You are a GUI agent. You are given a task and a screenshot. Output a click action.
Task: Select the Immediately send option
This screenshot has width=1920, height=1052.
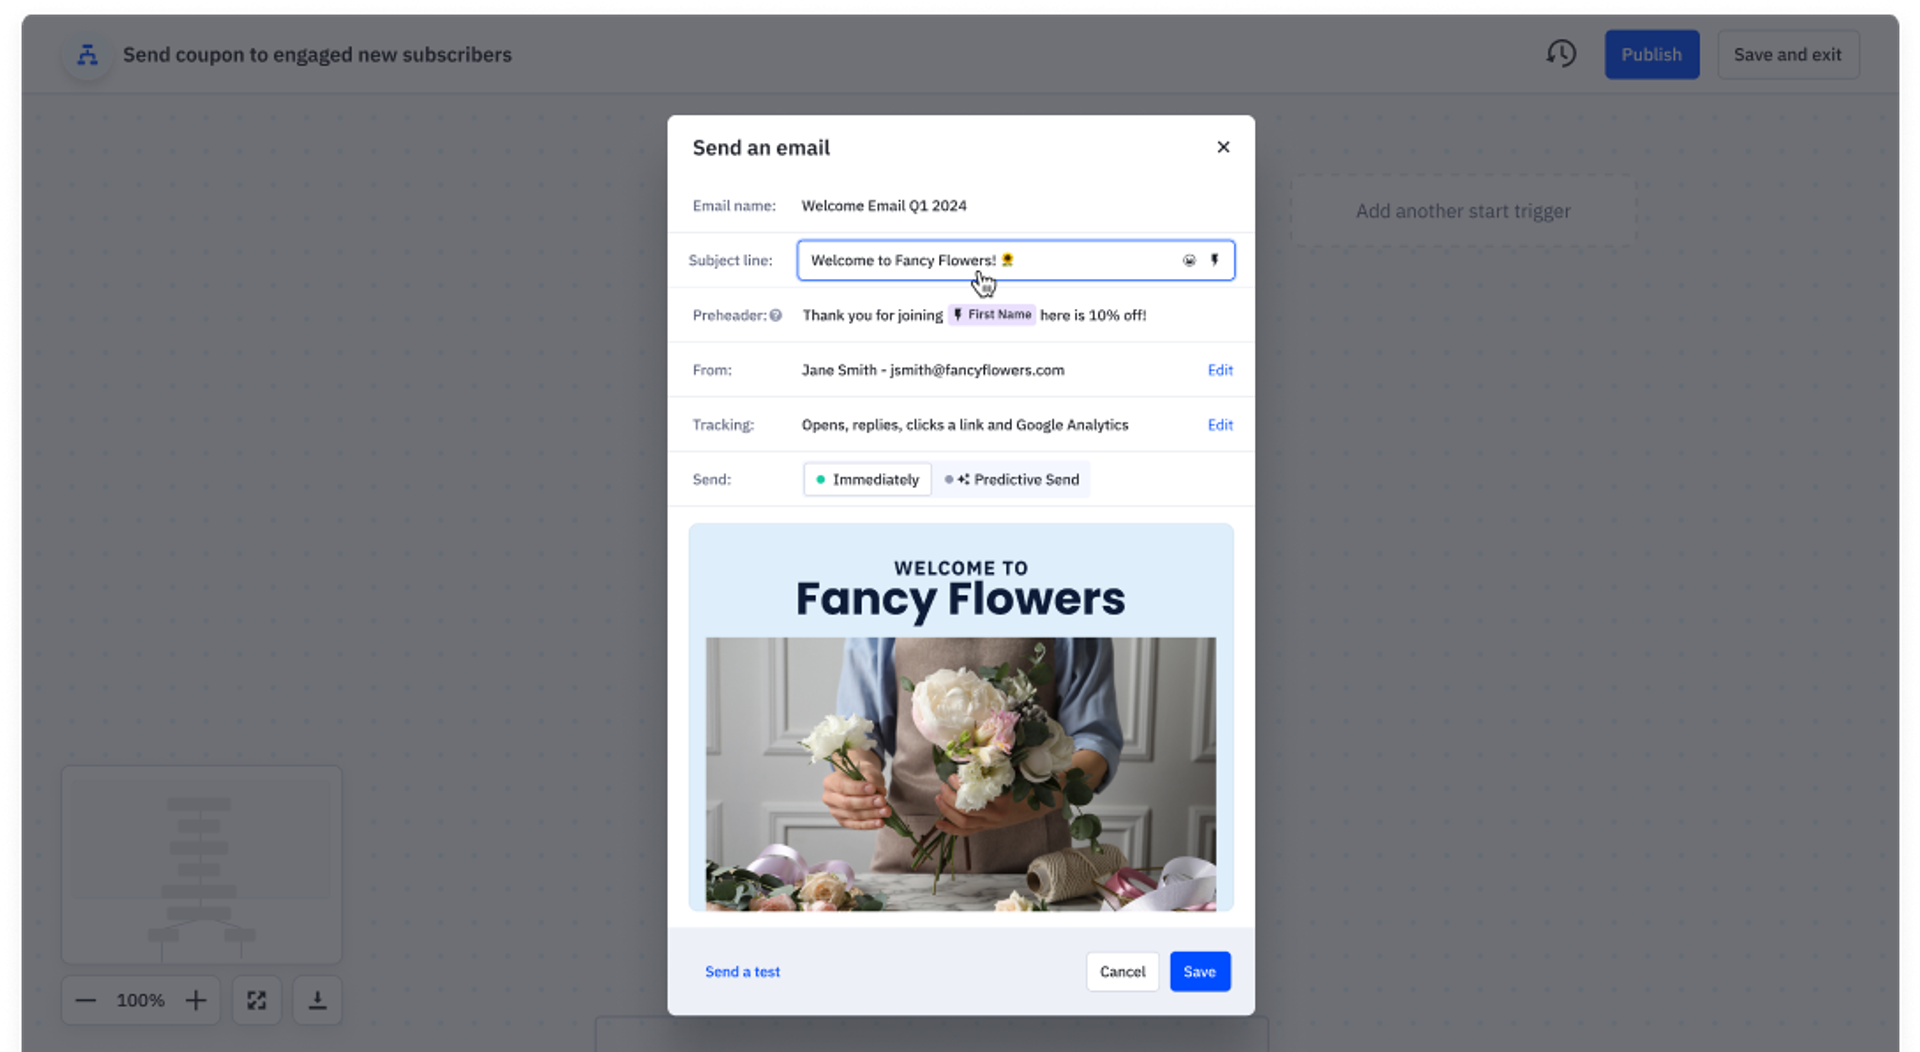tap(867, 480)
